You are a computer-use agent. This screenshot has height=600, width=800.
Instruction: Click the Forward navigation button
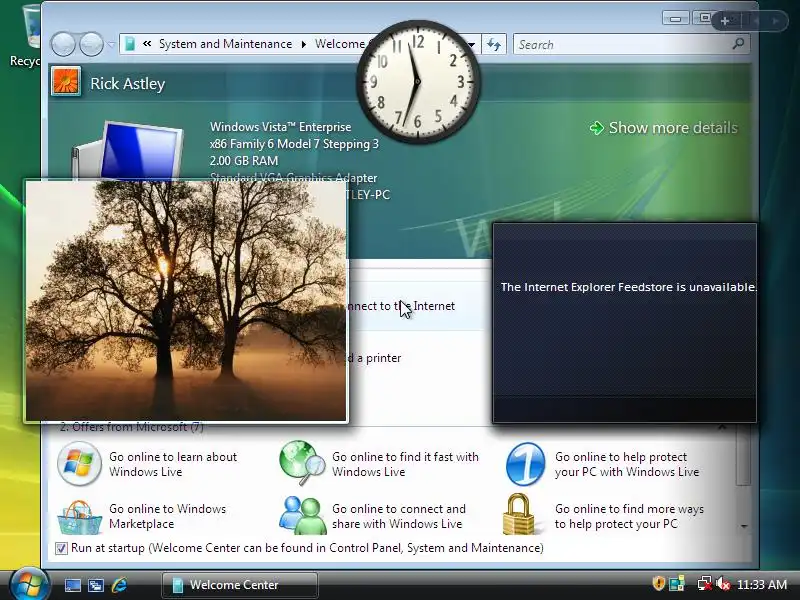pos(91,44)
